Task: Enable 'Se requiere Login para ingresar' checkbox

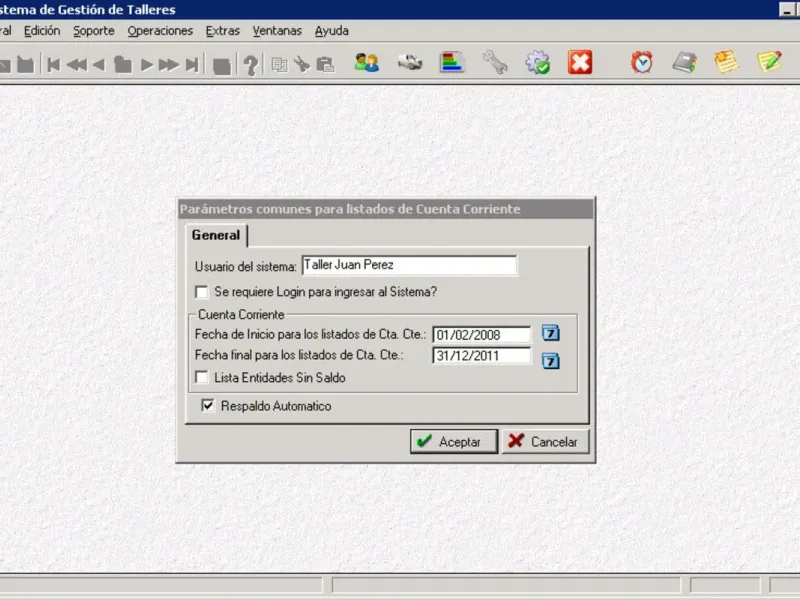Action: [202, 292]
